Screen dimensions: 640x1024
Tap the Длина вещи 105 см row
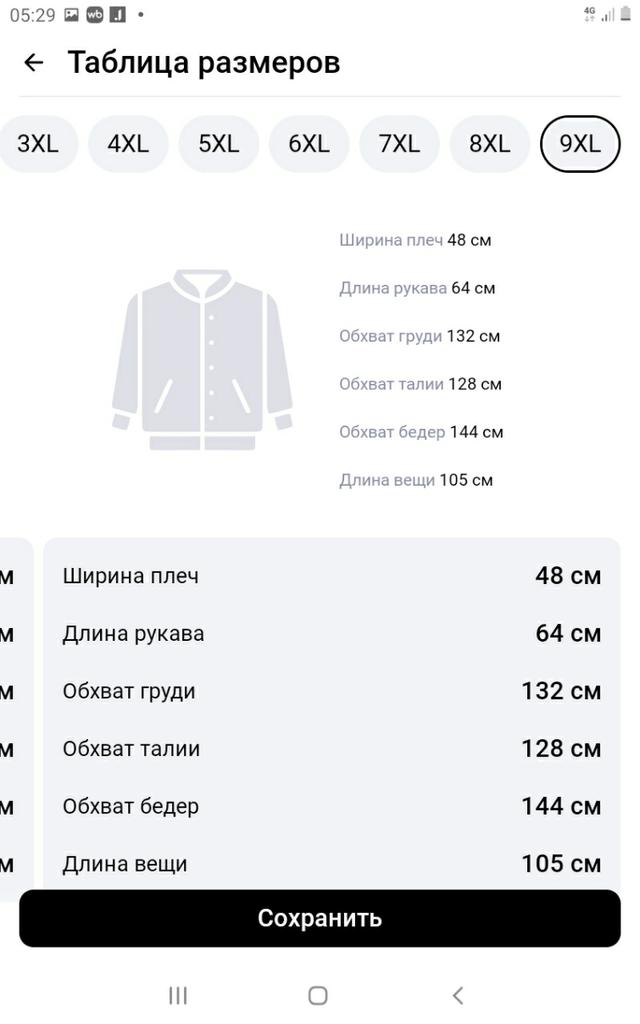331,863
